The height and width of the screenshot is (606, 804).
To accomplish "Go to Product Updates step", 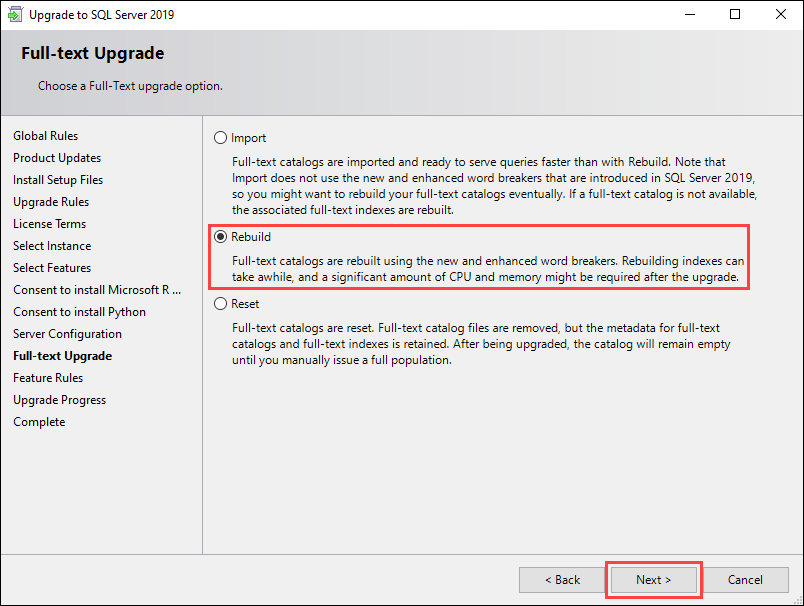I will [x=57, y=158].
